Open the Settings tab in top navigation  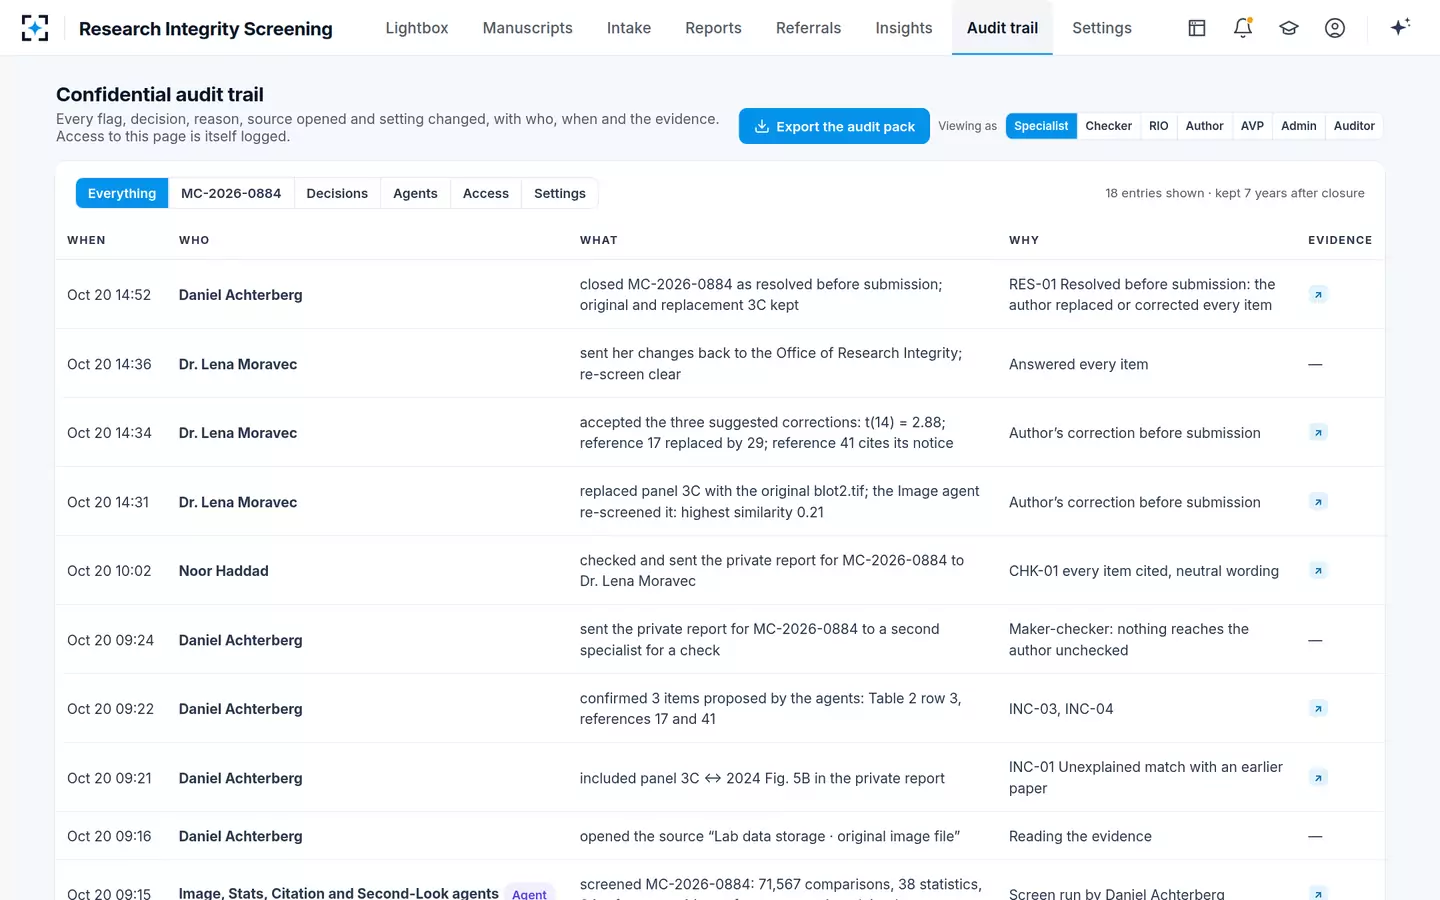tap(1102, 28)
